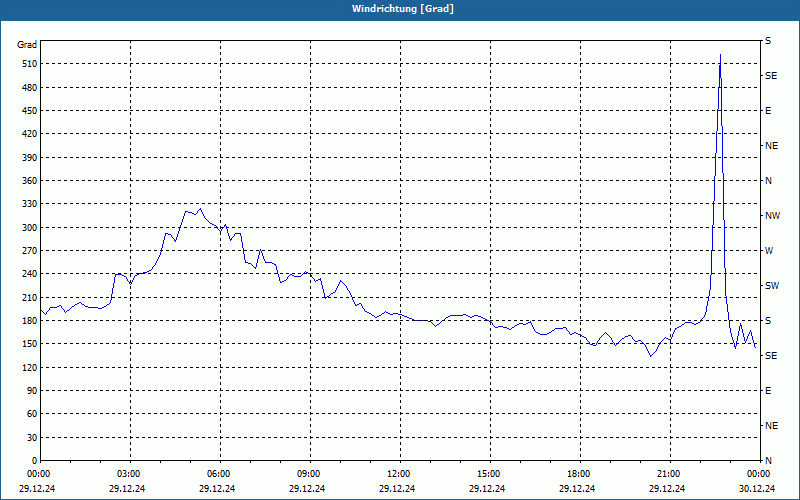Select the 270 value on the left axis

30,251
